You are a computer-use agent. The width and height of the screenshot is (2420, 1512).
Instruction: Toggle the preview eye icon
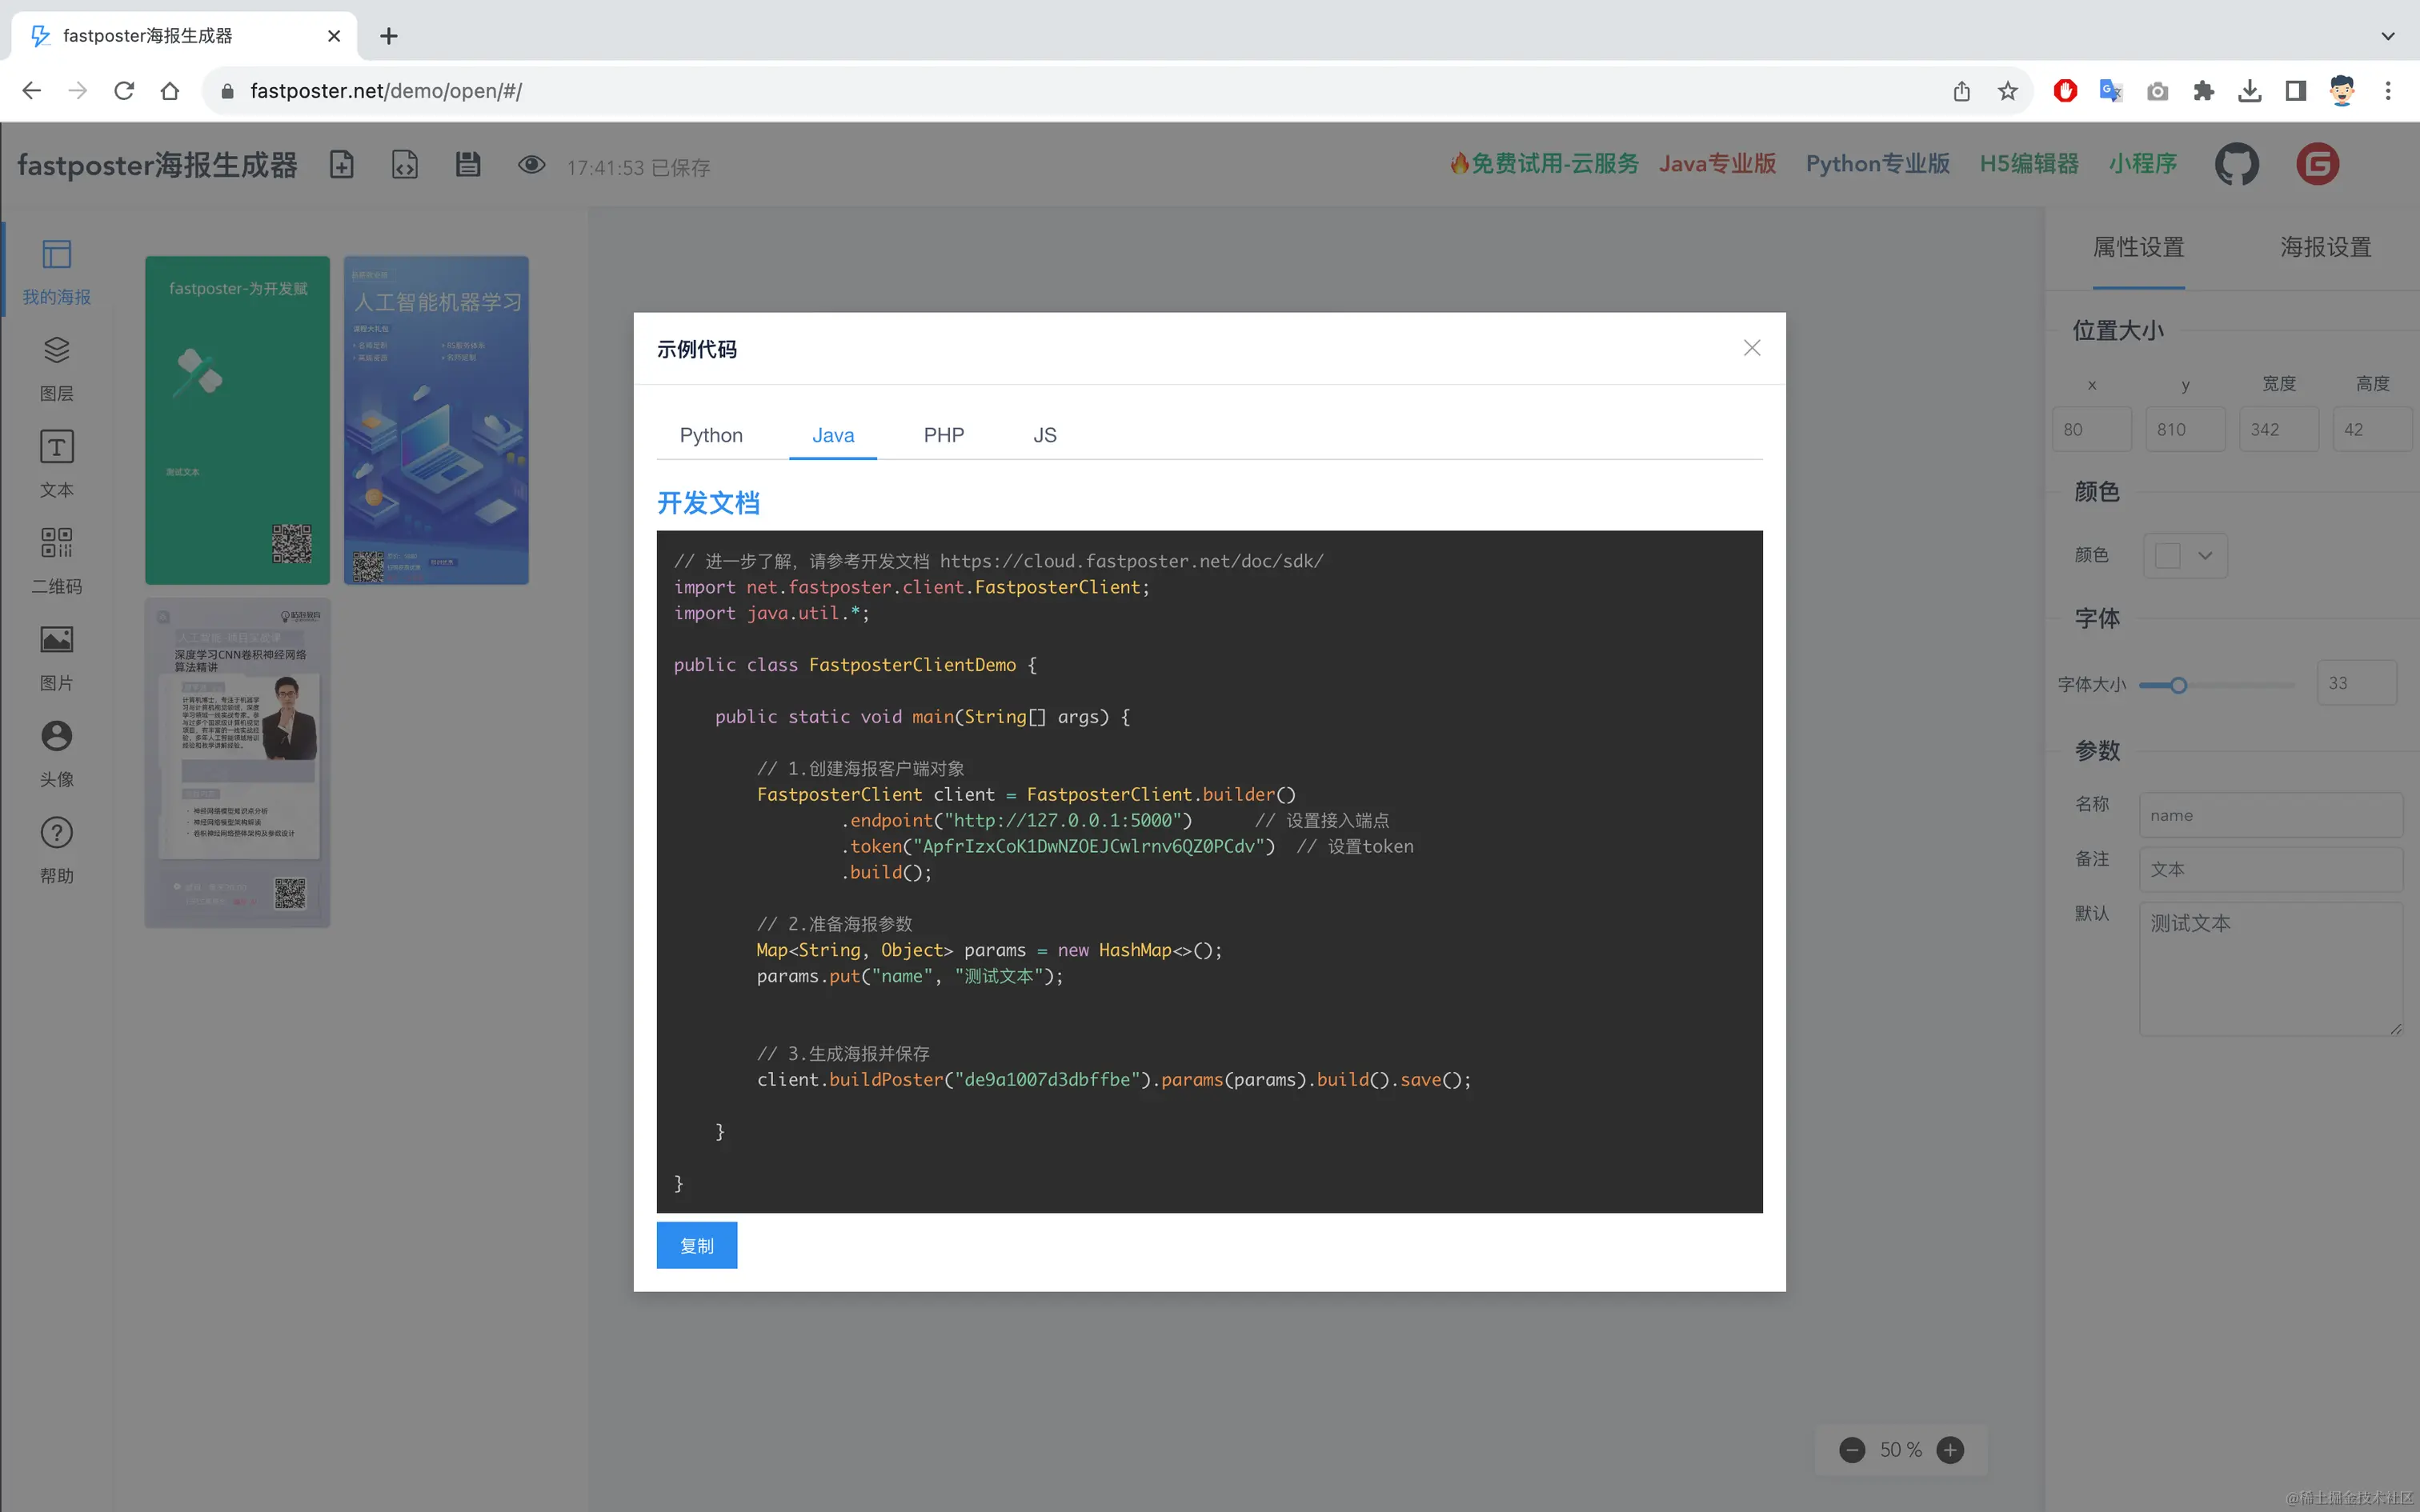531,165
